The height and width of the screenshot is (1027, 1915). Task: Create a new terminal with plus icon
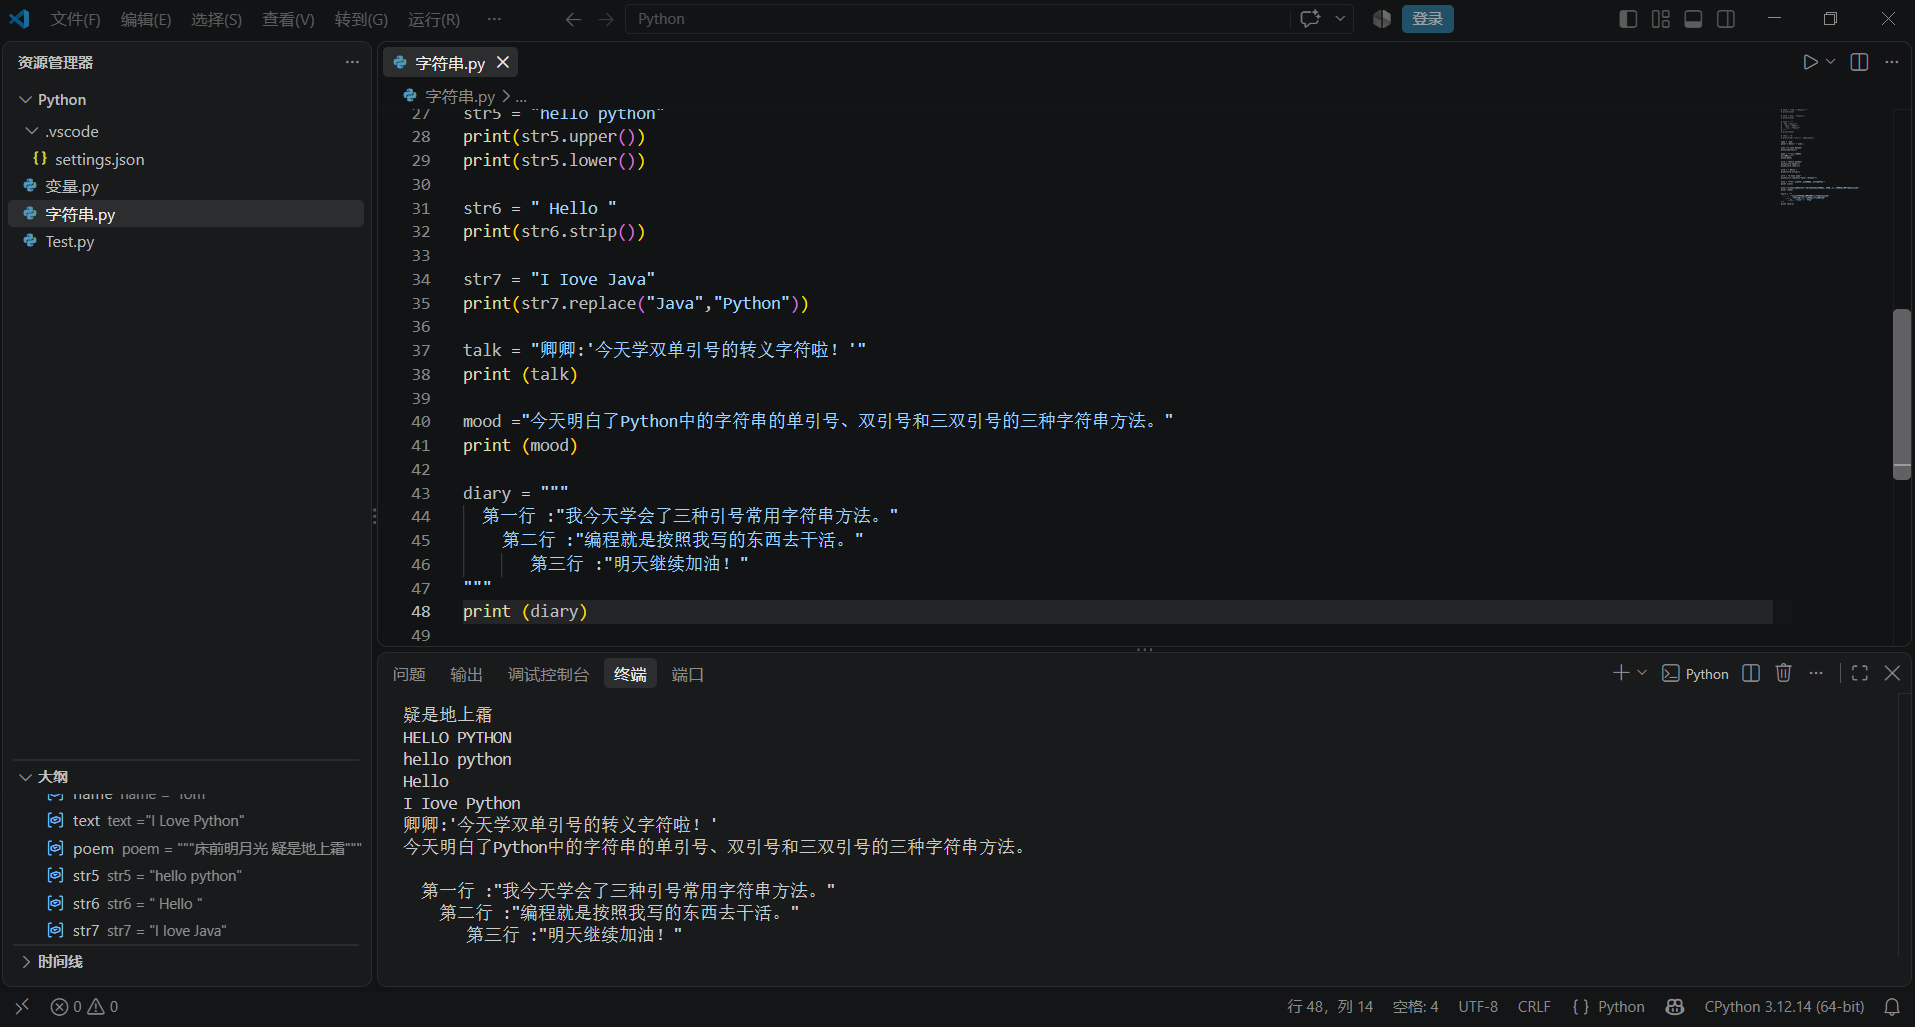point(1621,673)
